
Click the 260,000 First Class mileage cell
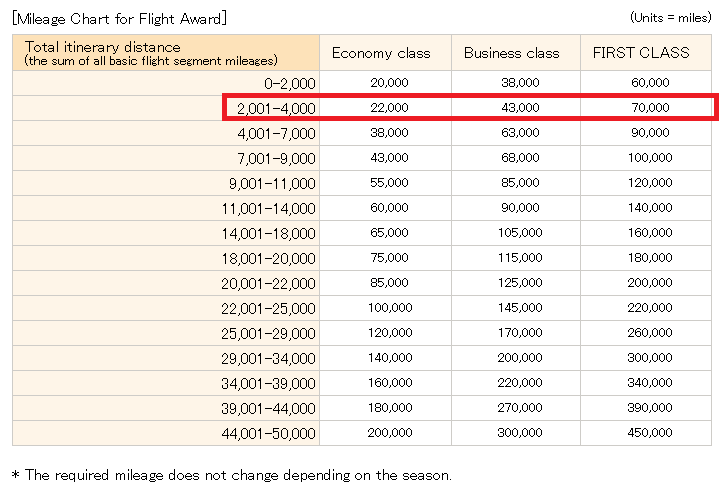click(649, 333)
